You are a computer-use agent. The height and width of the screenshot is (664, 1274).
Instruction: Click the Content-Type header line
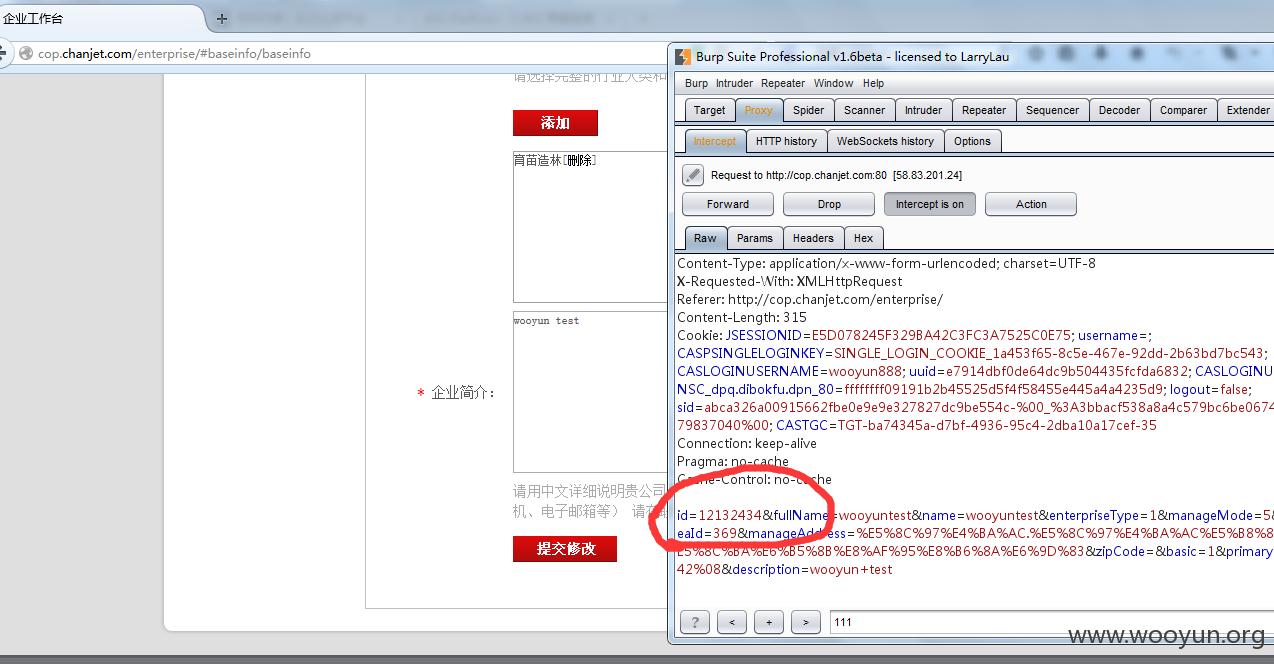tap(886, 263)
